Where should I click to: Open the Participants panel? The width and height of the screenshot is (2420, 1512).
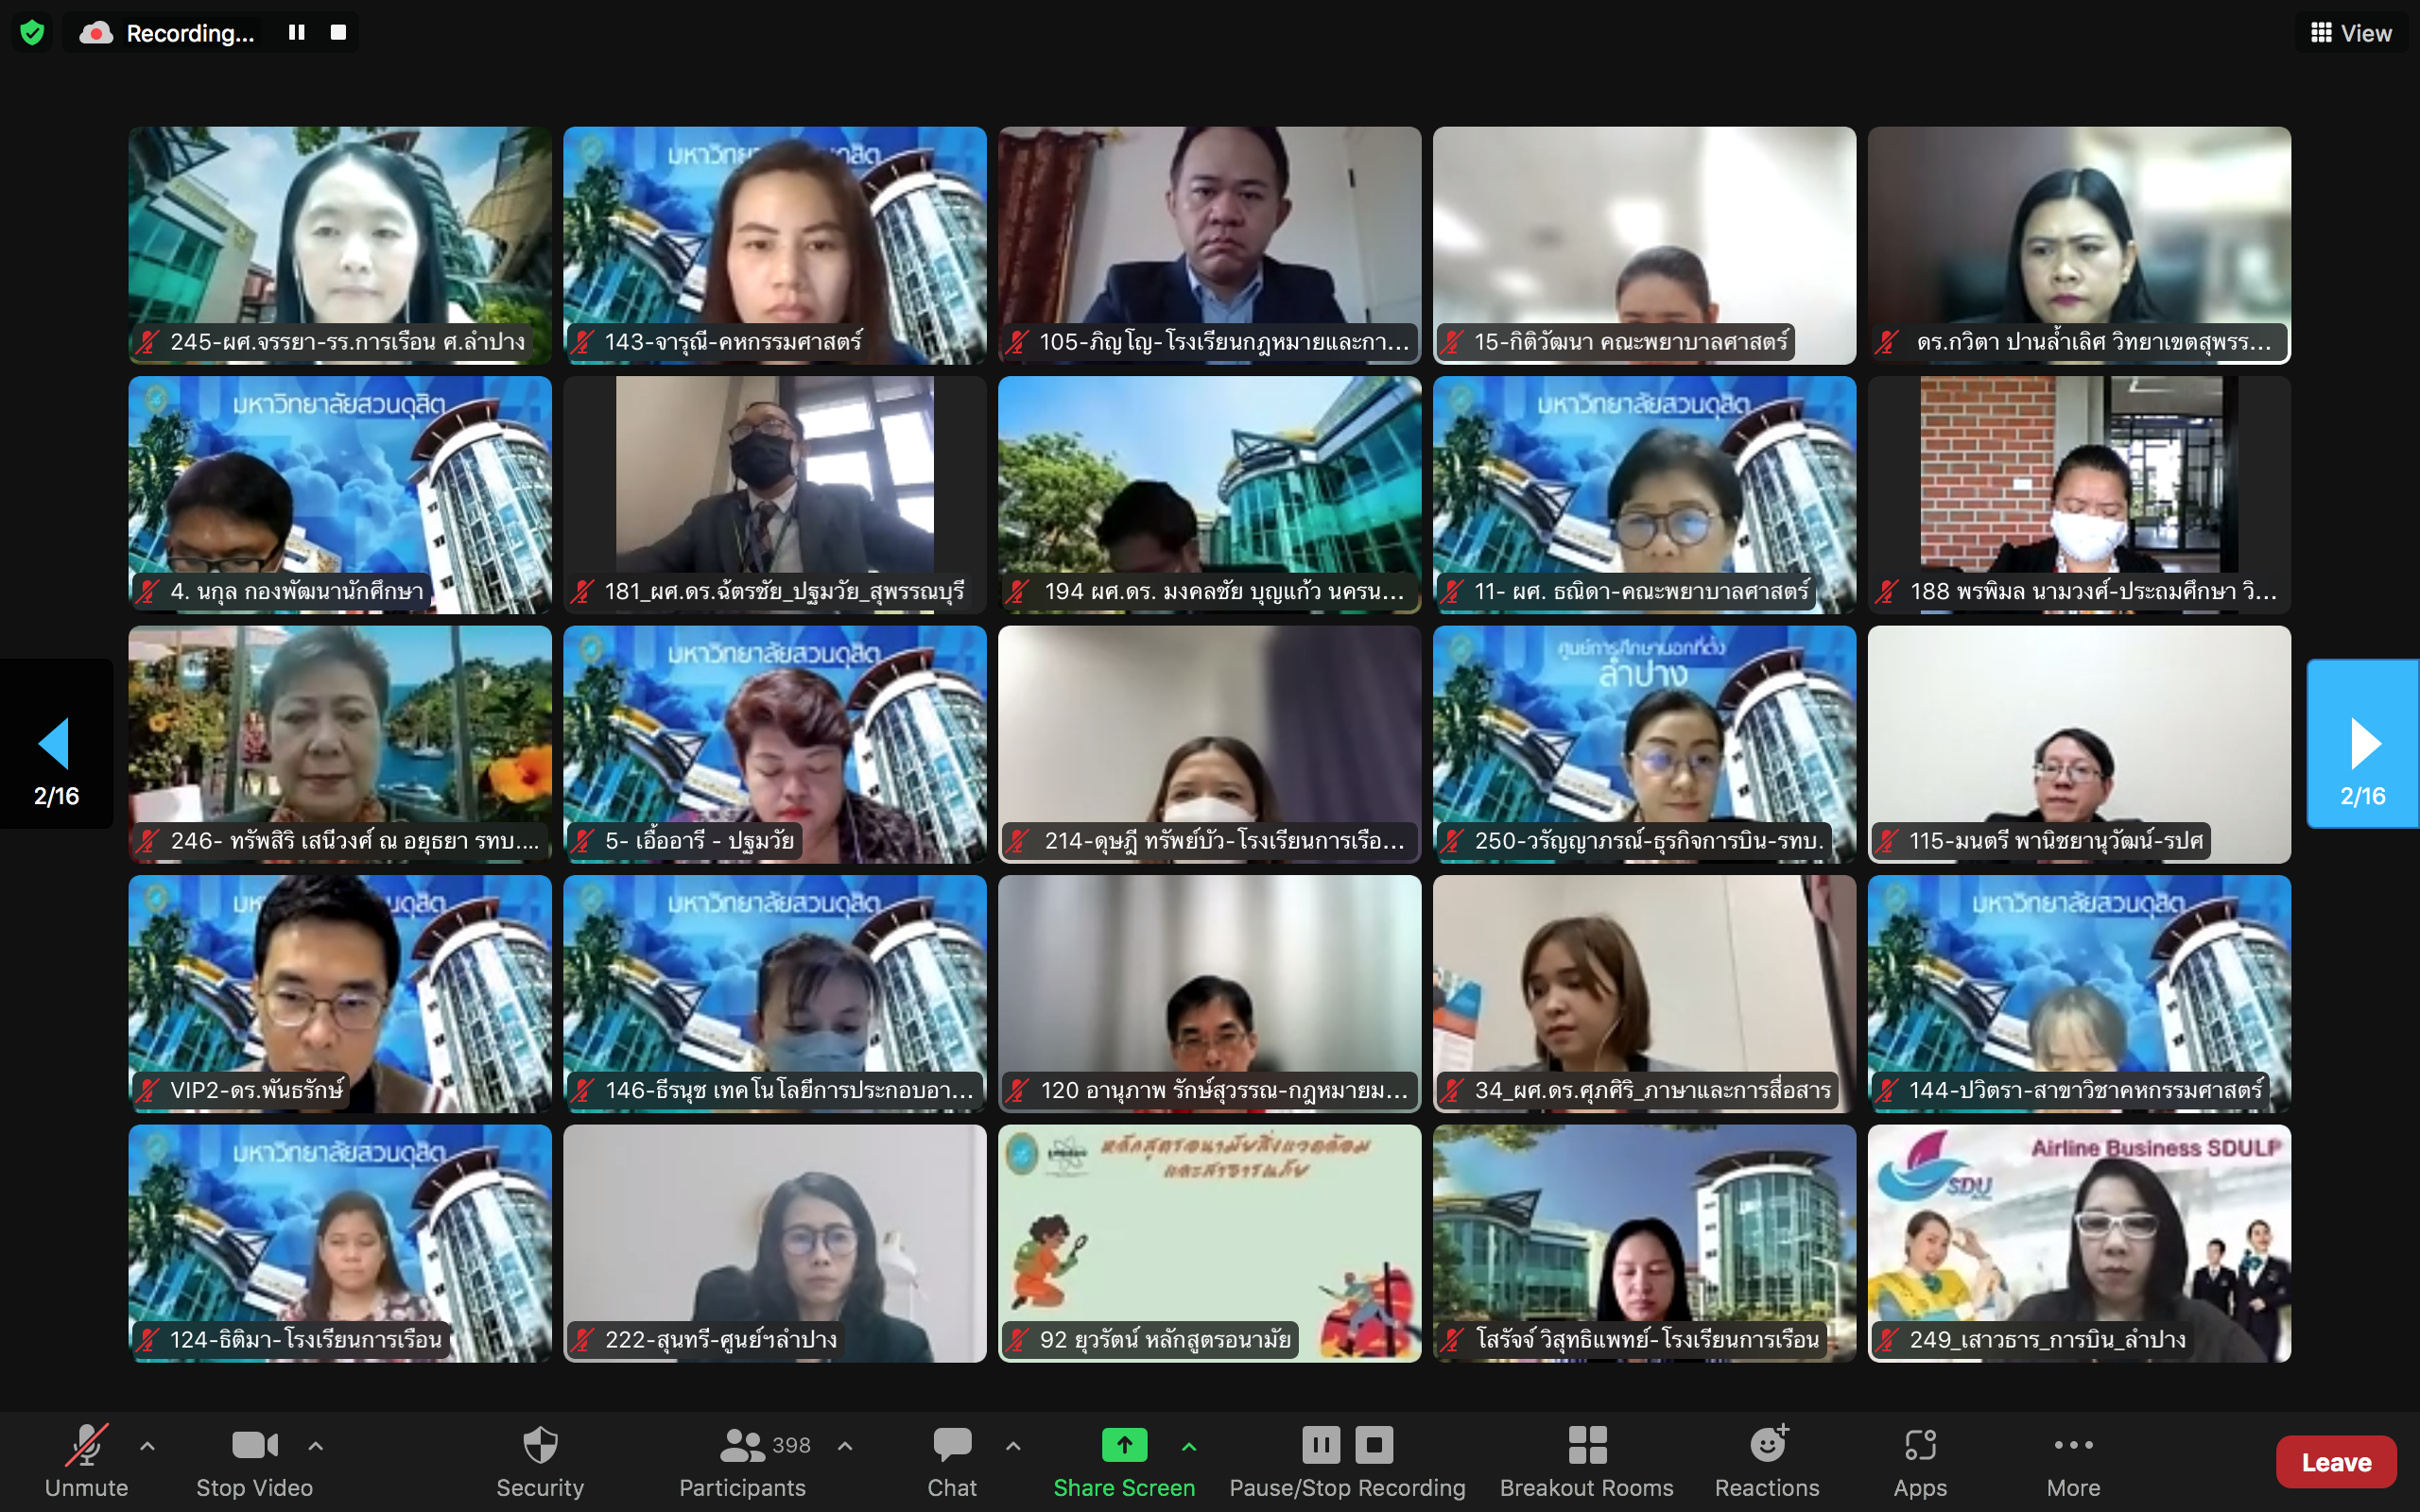pyautogui.click(x=742, y=1460)
